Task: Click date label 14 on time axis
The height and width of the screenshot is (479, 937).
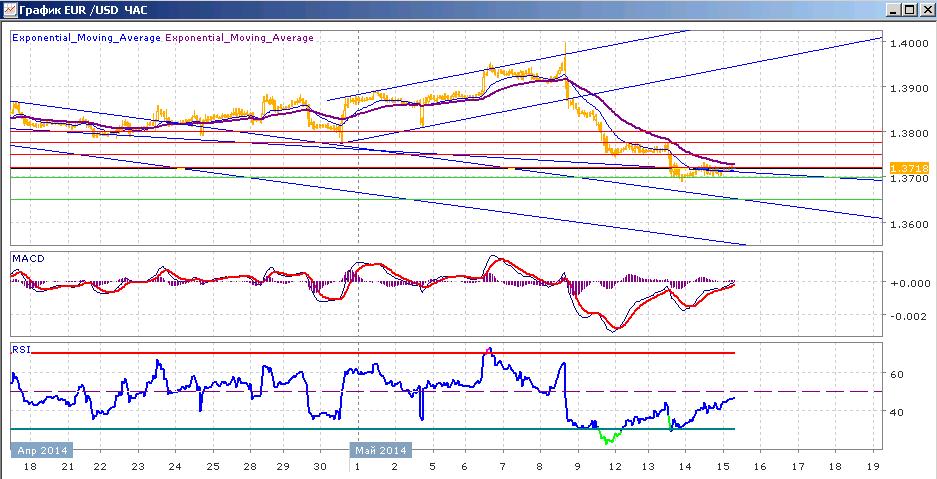Action: pos(685,466)
